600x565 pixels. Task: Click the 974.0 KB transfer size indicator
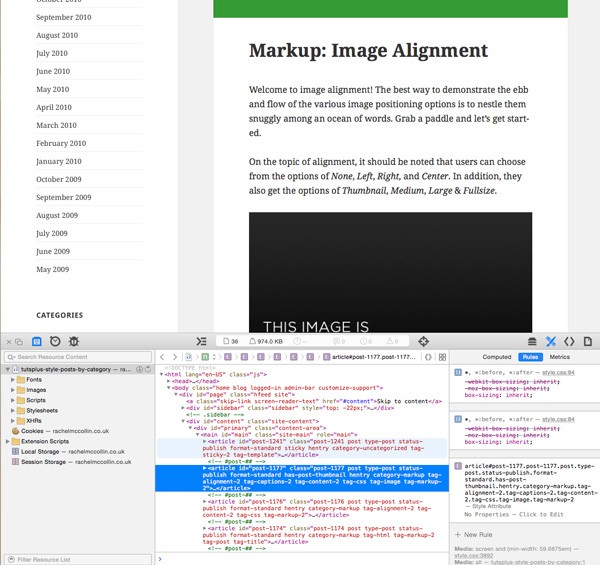(x=266, y=341)
